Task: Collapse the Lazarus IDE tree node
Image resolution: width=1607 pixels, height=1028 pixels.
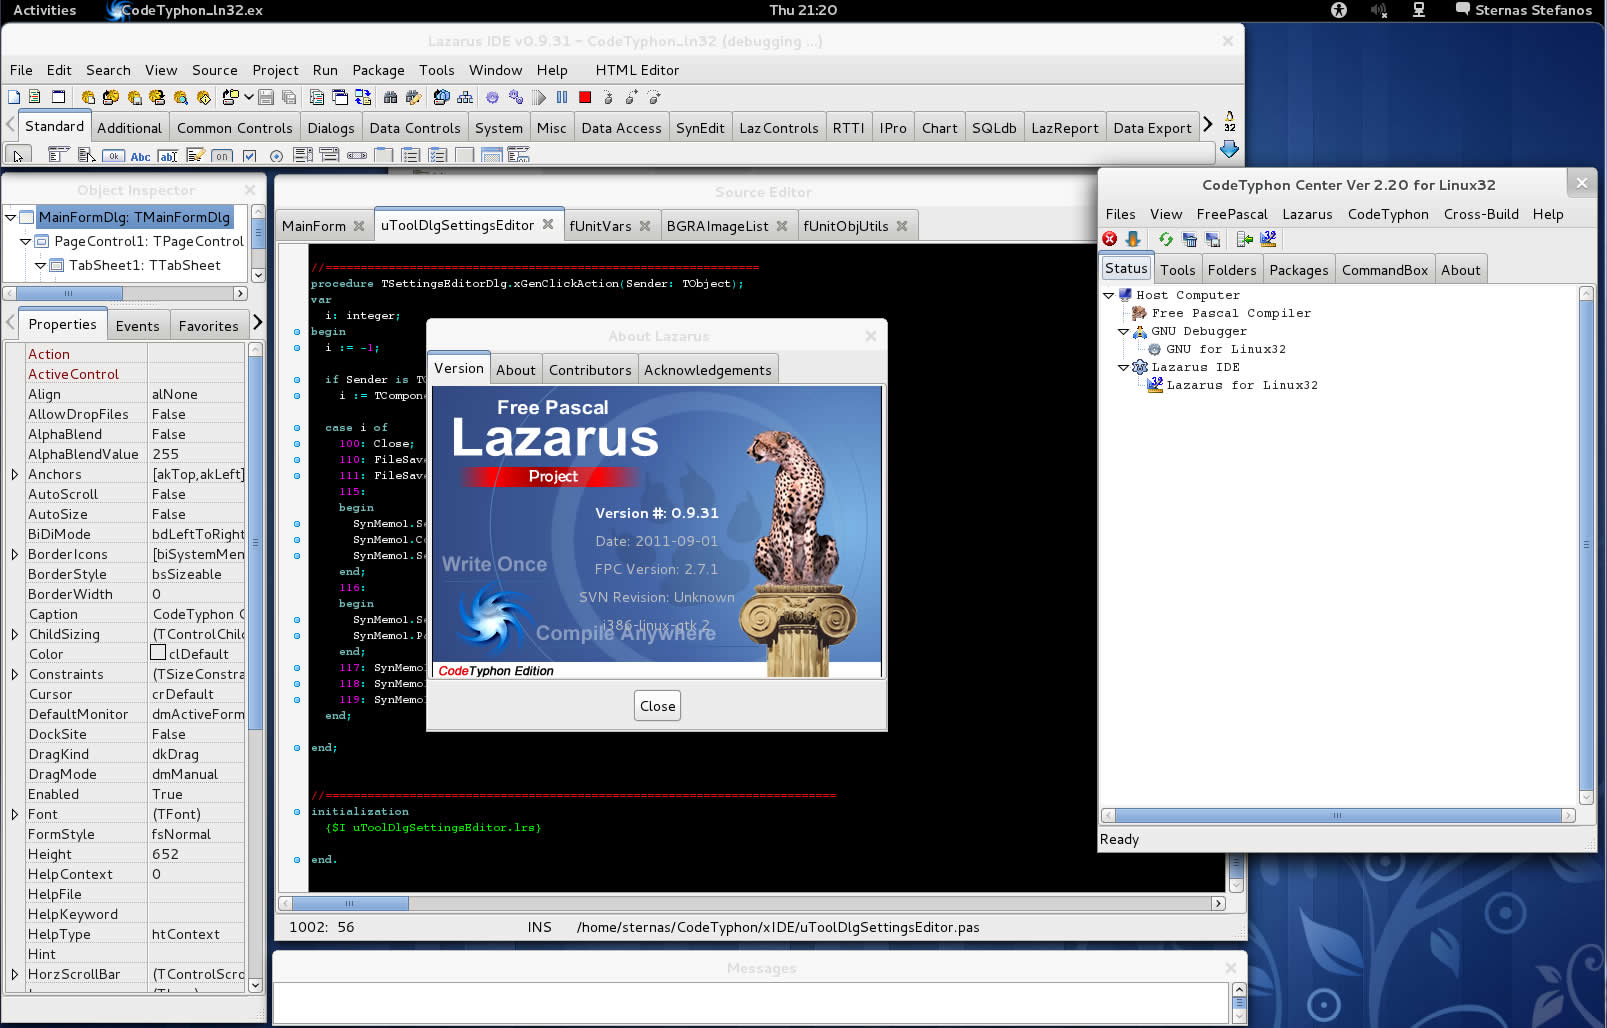Action: click(1123, 367)
